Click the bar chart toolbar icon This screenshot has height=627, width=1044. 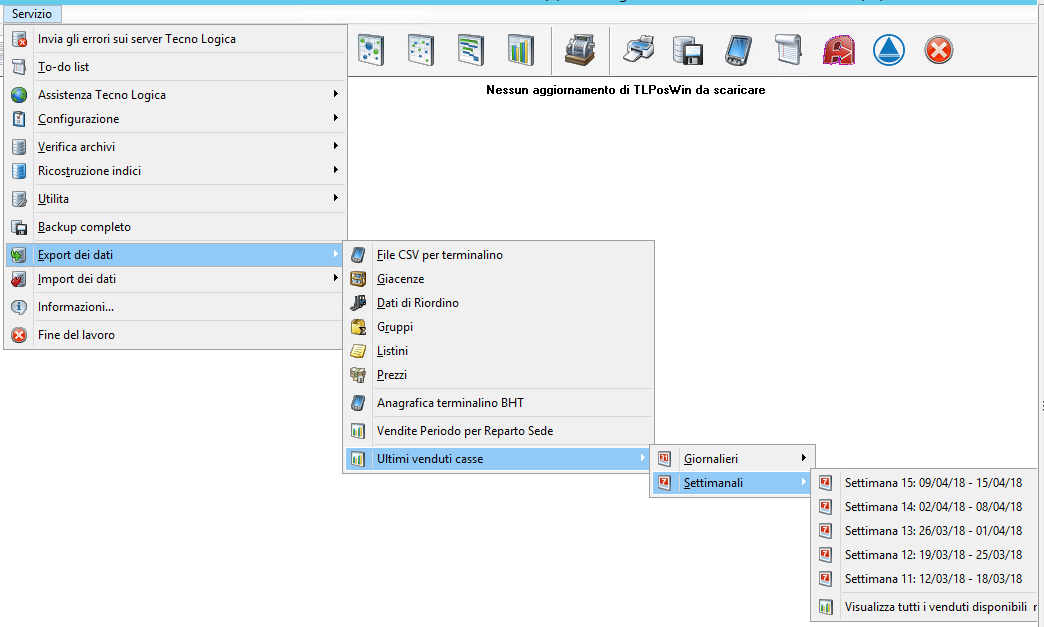(x=520, y=50)
